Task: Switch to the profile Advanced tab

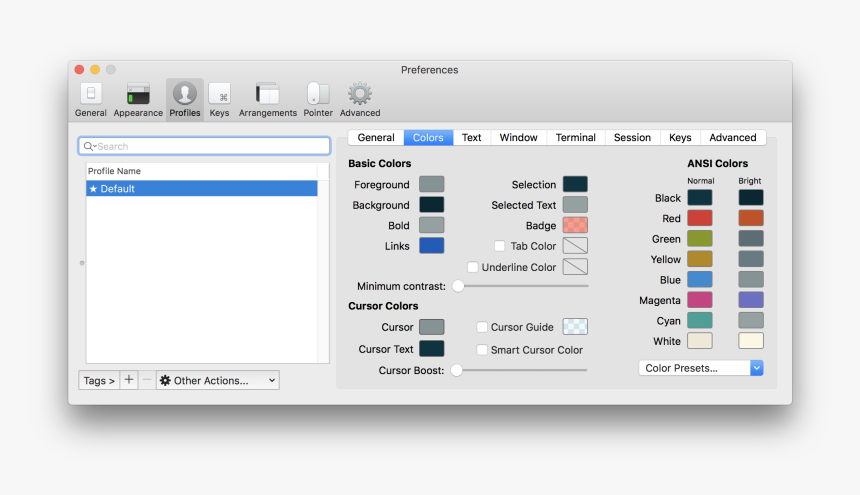Action: tap(733, 138)
